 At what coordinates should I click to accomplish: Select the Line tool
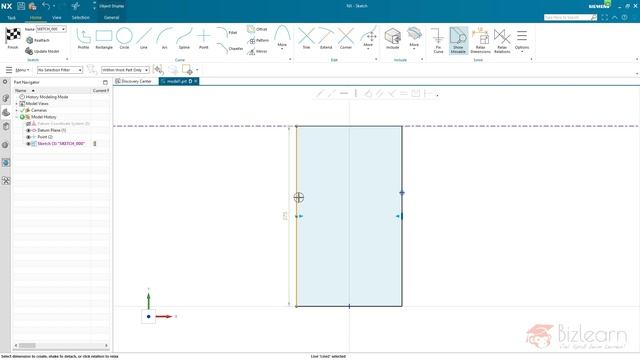click(x=144, y=39)
